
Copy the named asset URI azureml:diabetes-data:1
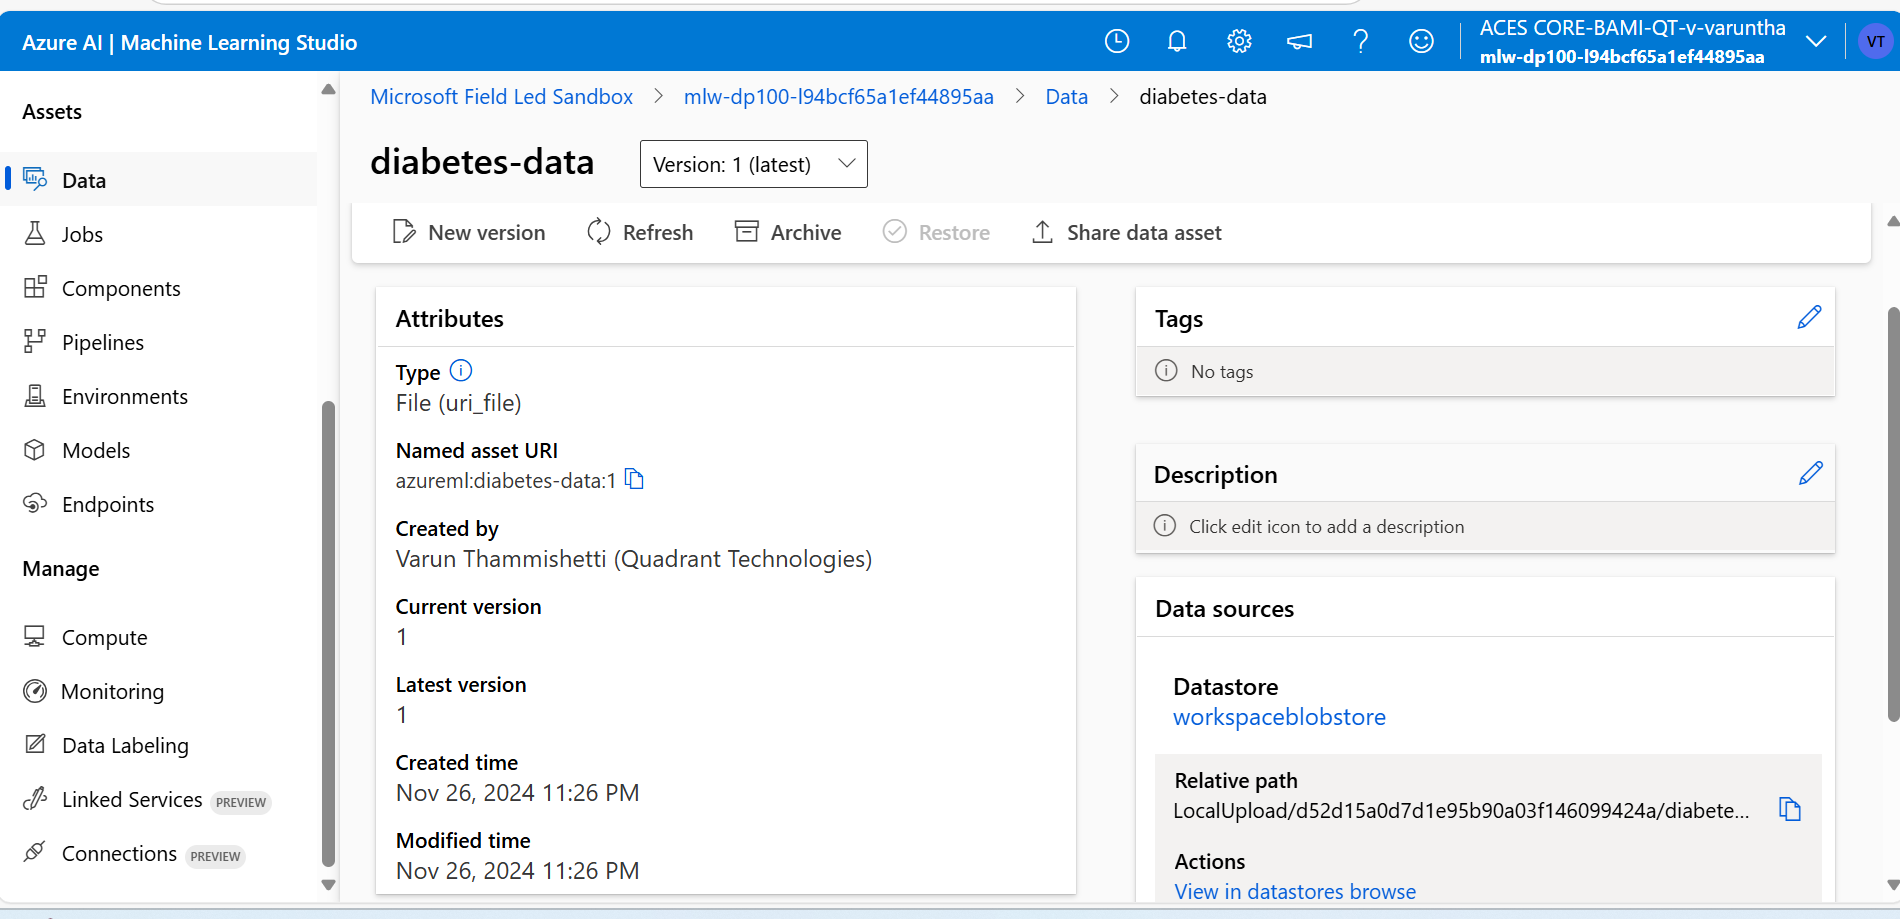point(634,479)
